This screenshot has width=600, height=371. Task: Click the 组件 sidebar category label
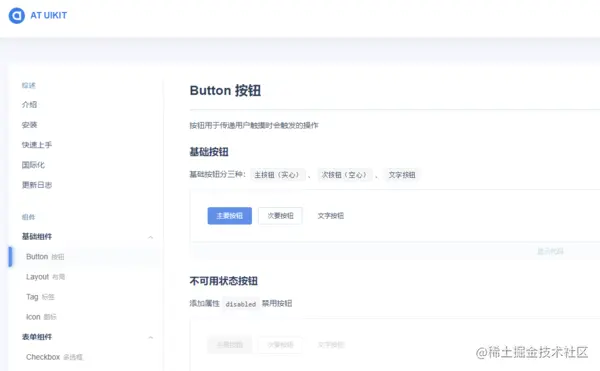[28, 217]
